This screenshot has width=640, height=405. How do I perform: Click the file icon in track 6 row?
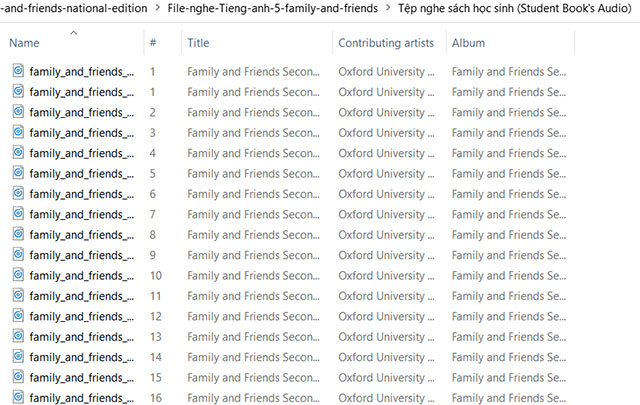point(19,194)
